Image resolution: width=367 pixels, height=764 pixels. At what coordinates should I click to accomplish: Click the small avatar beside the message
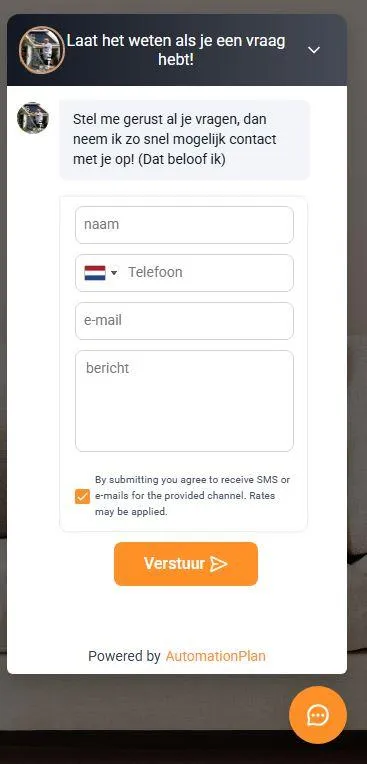coord(33,117)
